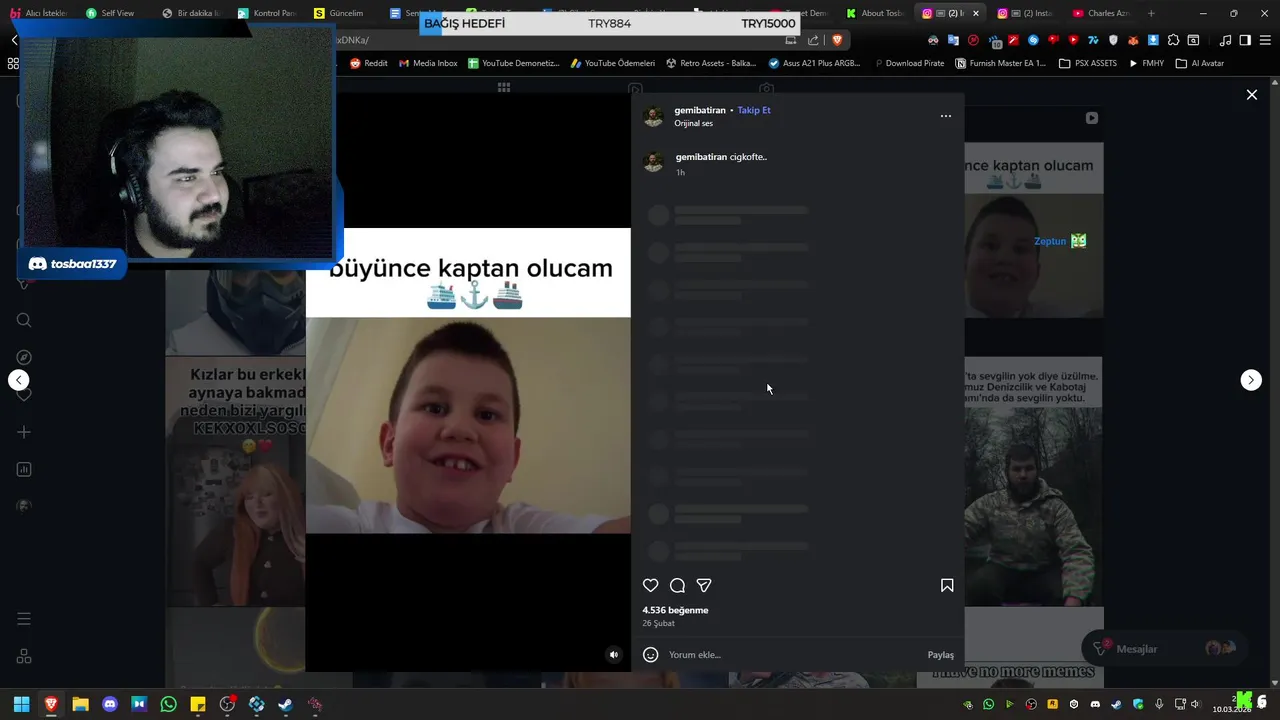Viewport: 1280px width, 720px height.
Task: Click the Yorum ekle comment field
Action: [x=790, y=655]
